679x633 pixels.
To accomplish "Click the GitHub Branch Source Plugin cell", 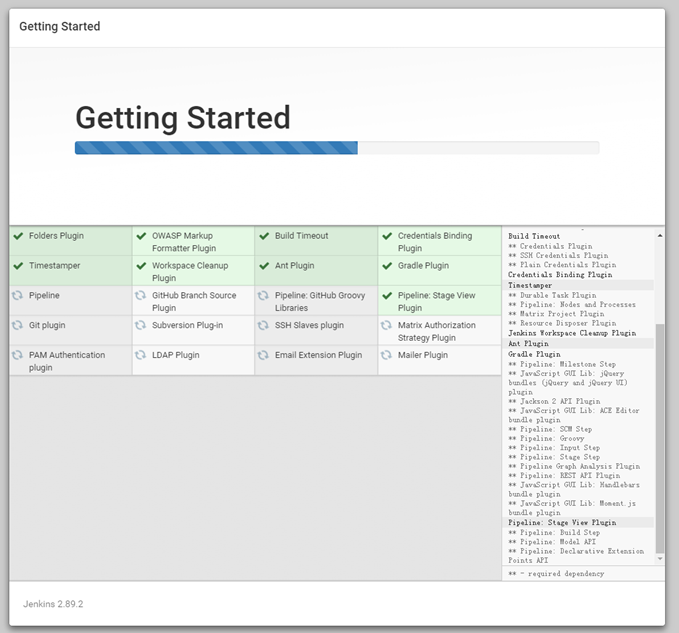I will click(x=193, y=301).
